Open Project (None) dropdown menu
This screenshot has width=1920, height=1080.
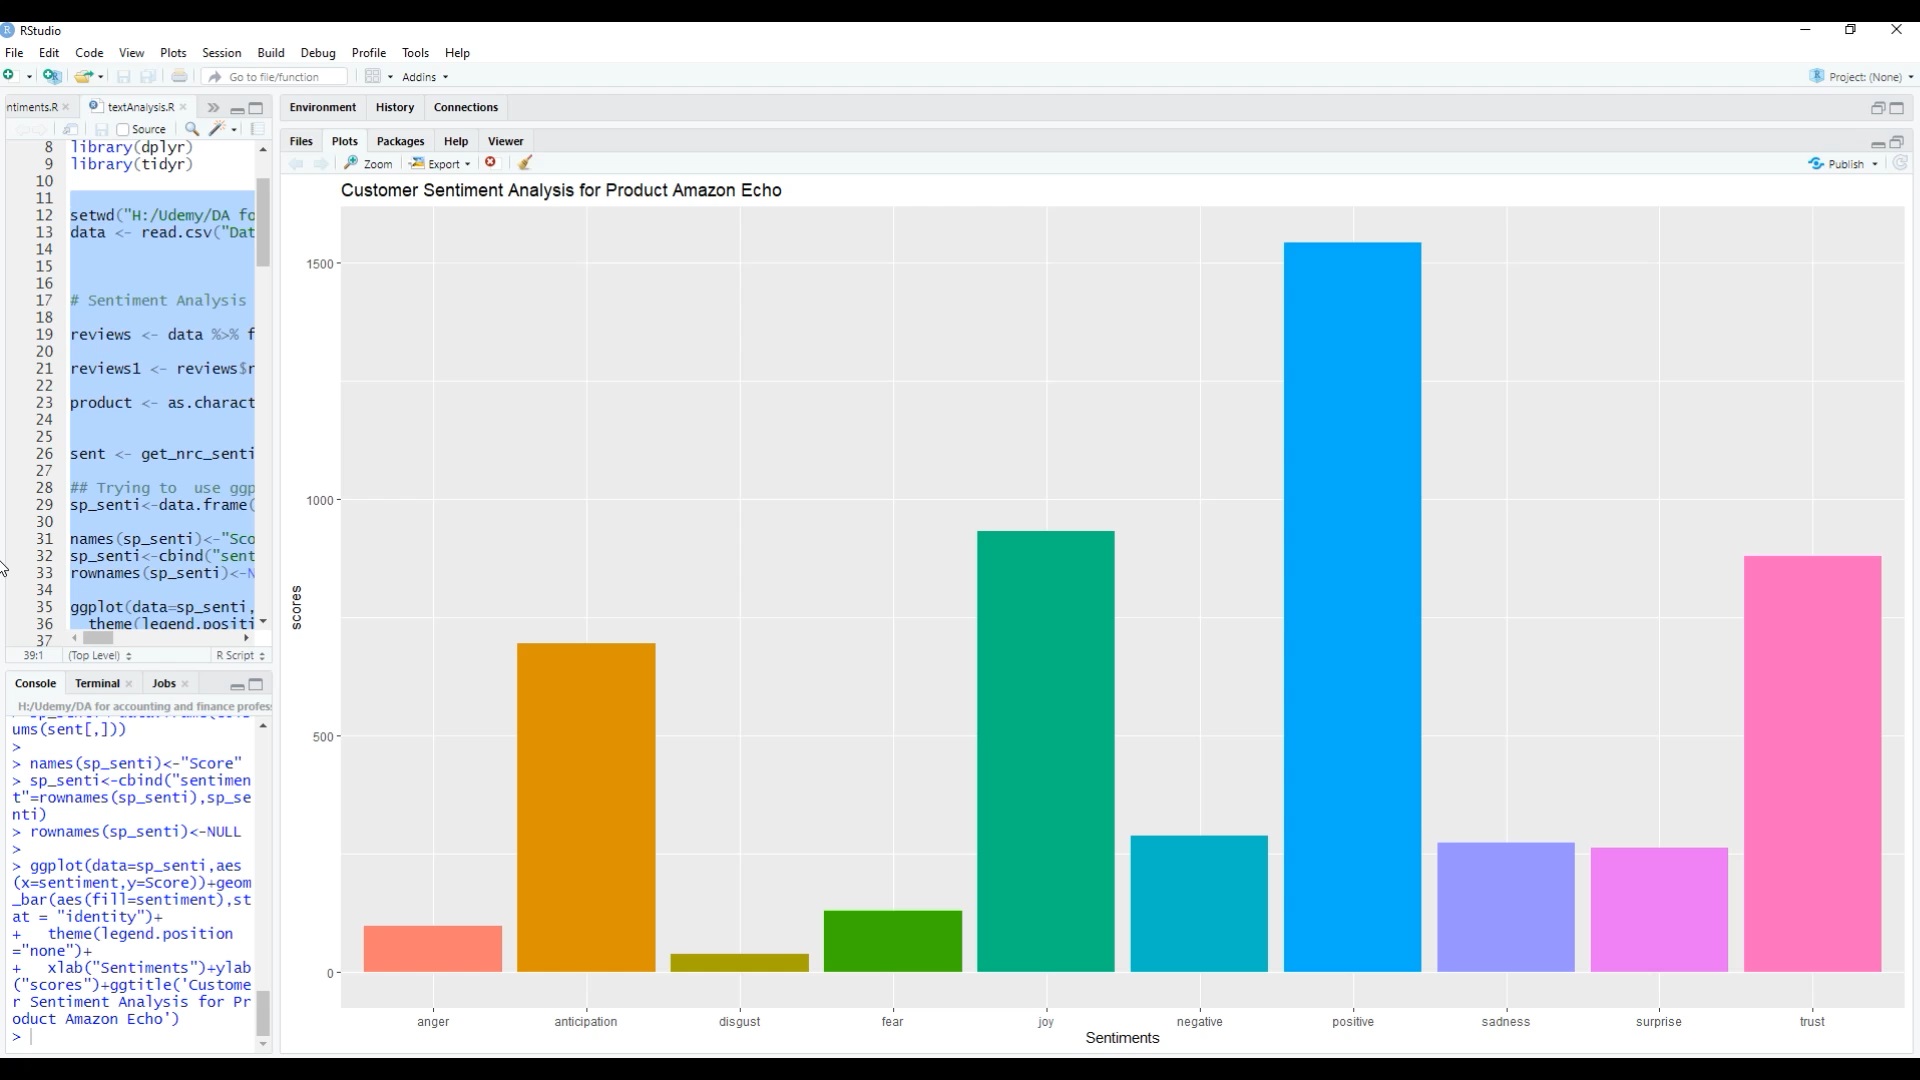pyautogui.click(x=1861, y=77)
